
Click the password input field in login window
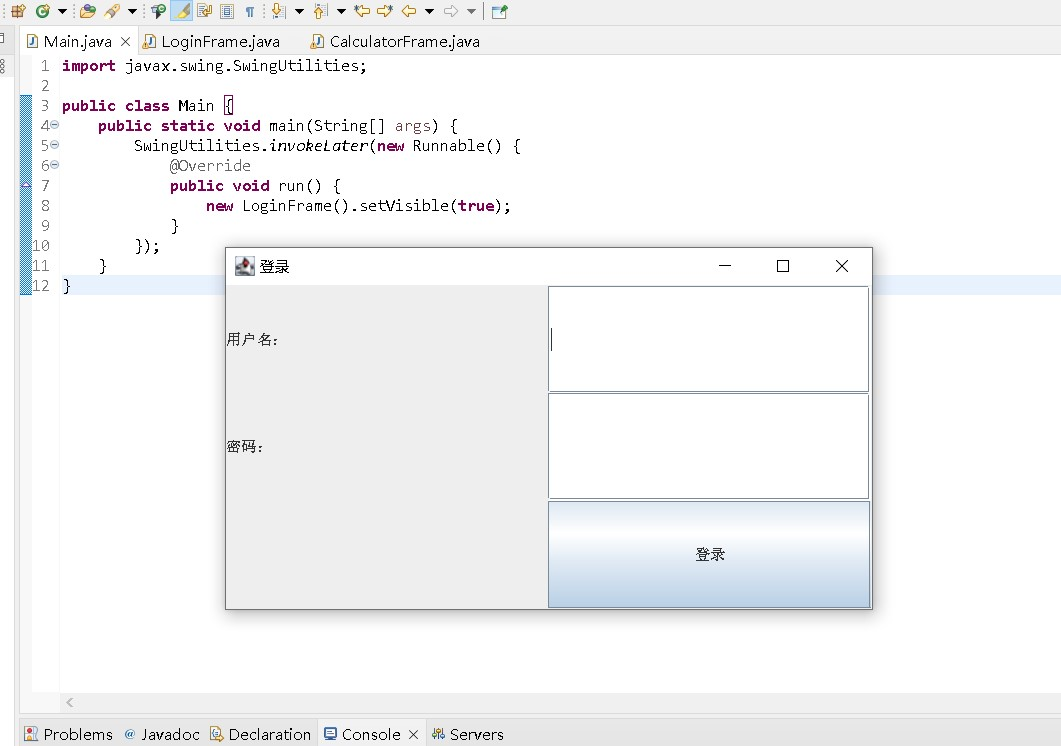coord(708,446)
